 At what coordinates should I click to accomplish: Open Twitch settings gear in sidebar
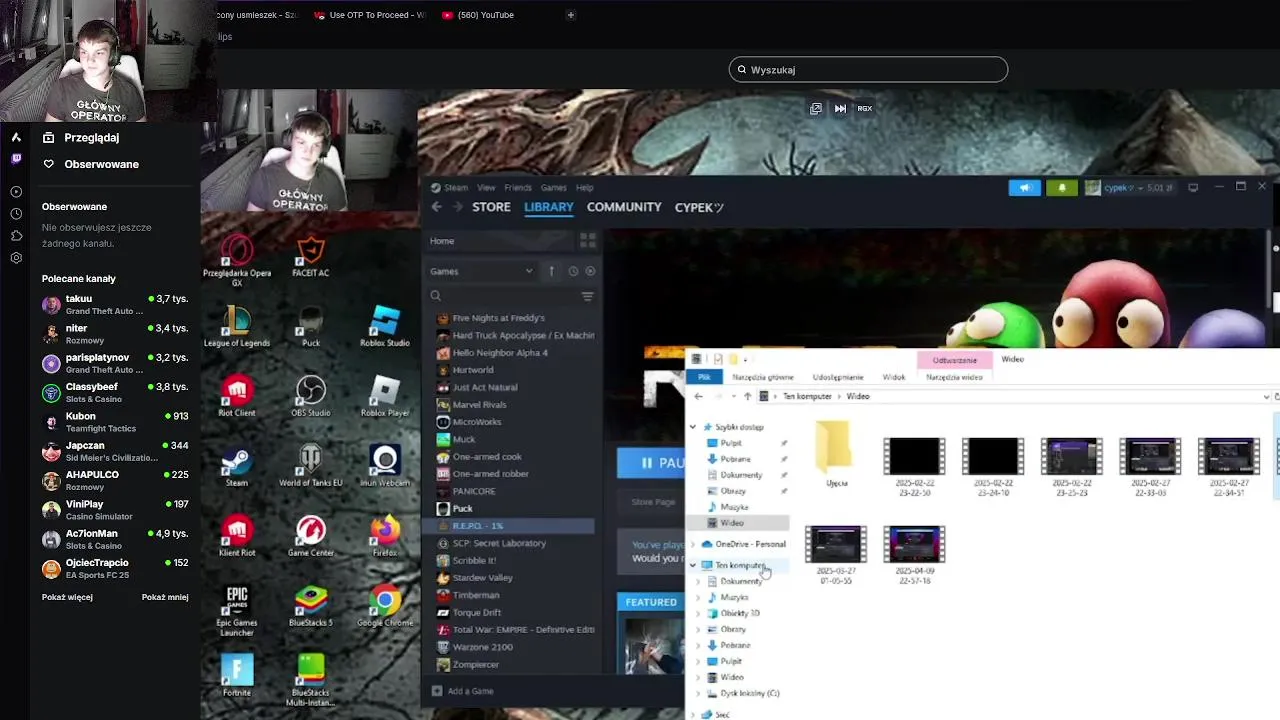tap(16, 258)
